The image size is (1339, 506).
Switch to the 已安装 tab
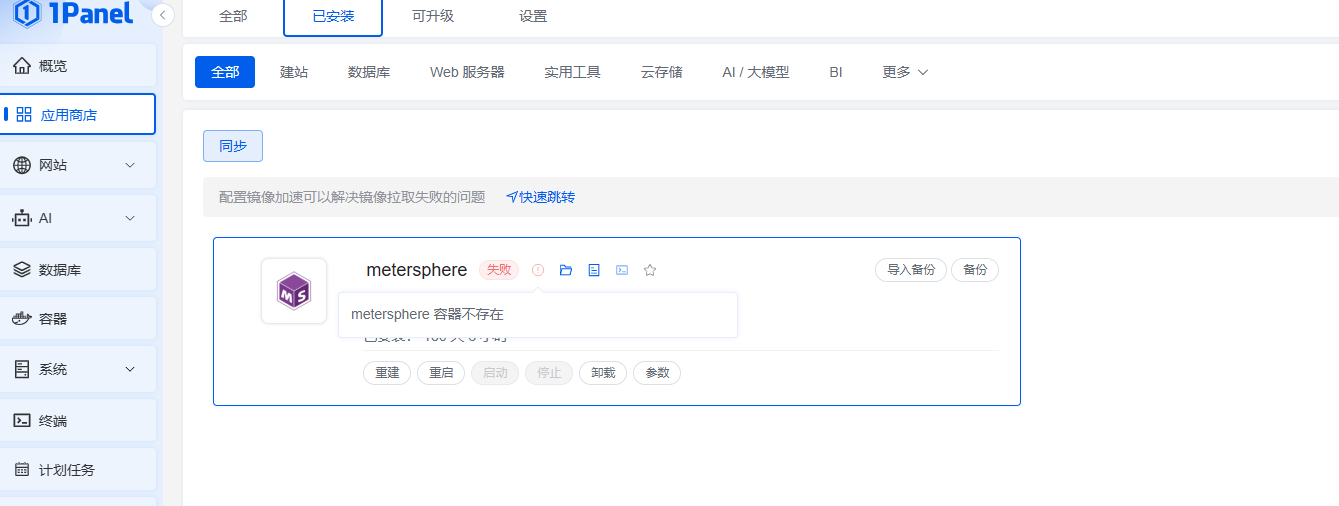coord(333,16)
